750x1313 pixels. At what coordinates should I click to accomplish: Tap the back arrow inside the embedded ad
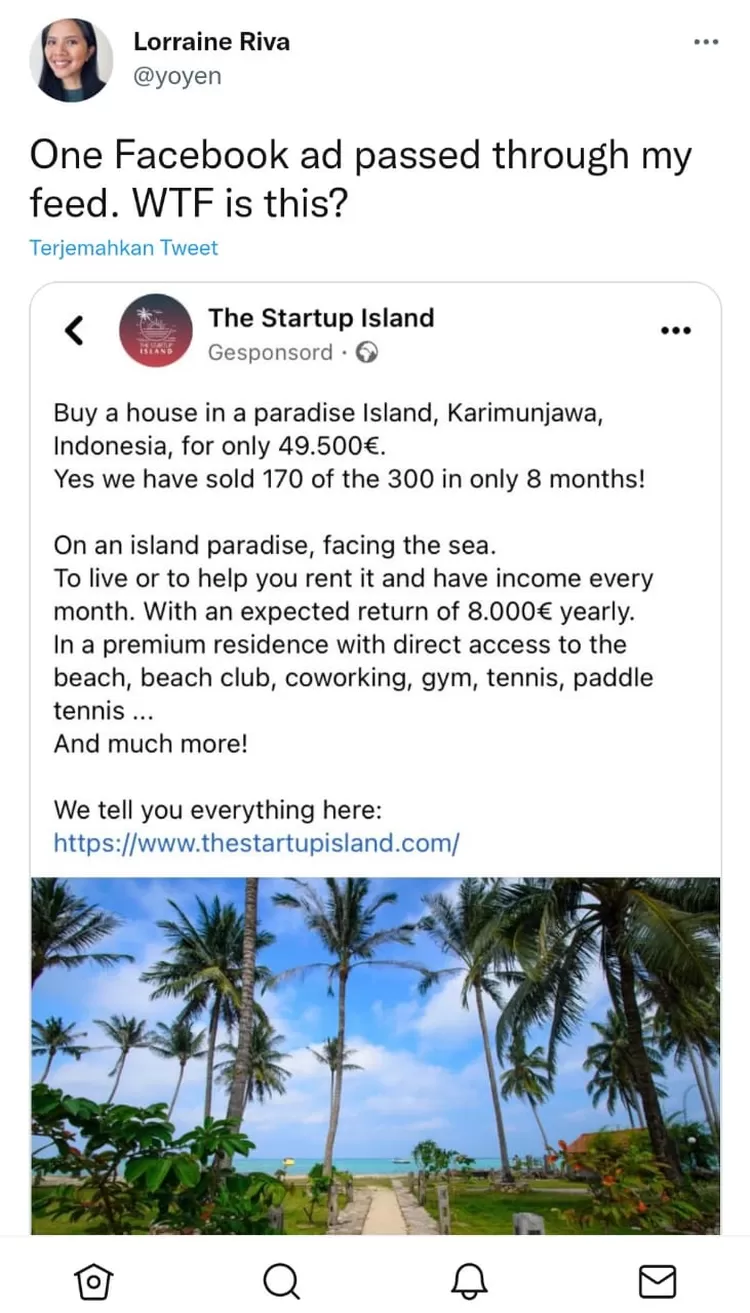pyautogui.click(x=73, y=330)
